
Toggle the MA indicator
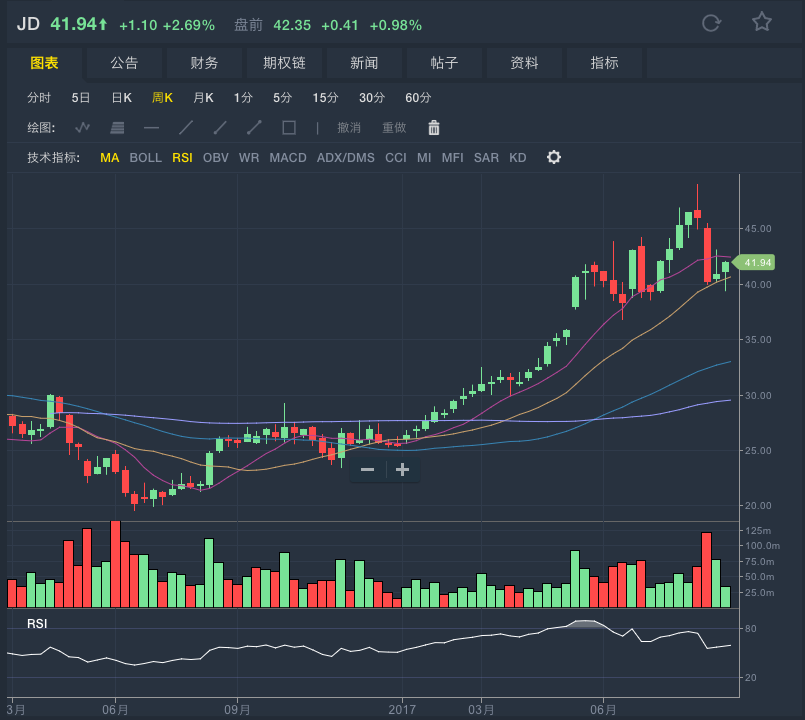click(x=109, y=158)
